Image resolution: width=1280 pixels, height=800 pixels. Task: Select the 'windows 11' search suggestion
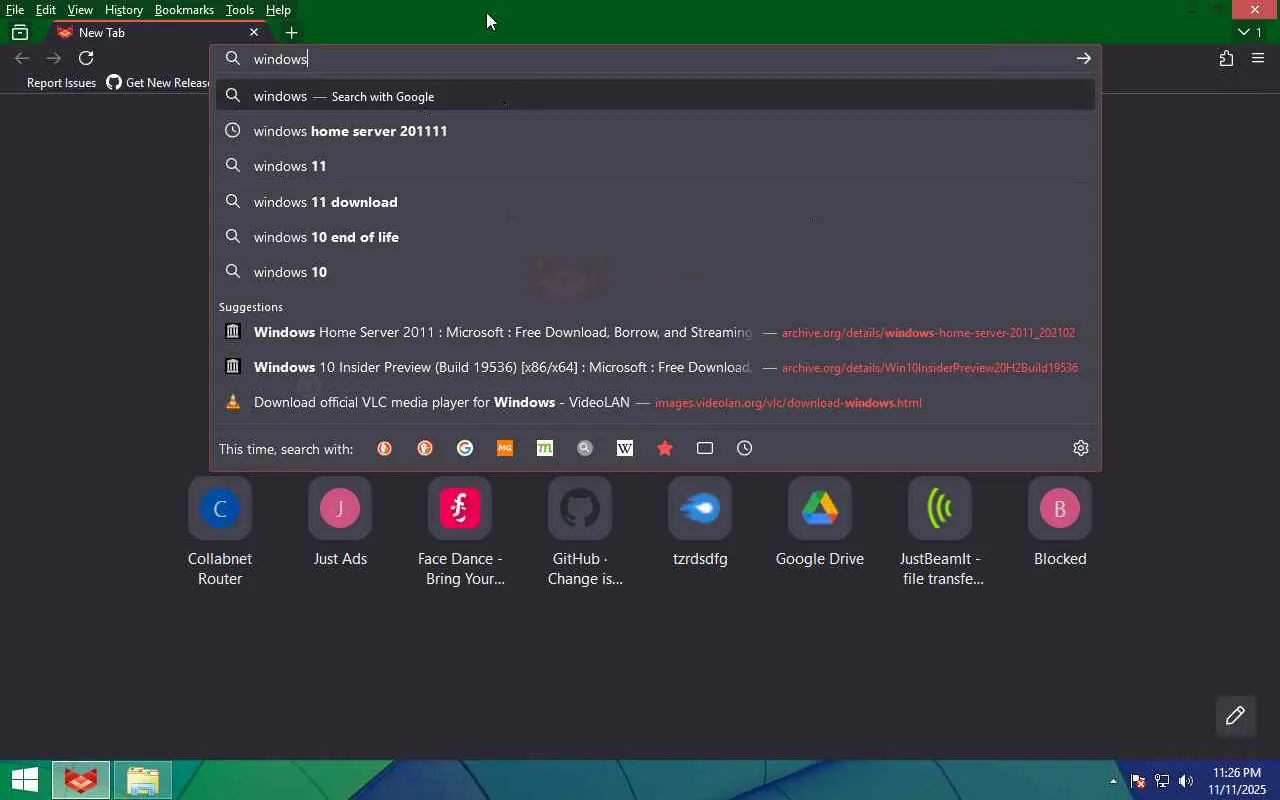point(655,166)
